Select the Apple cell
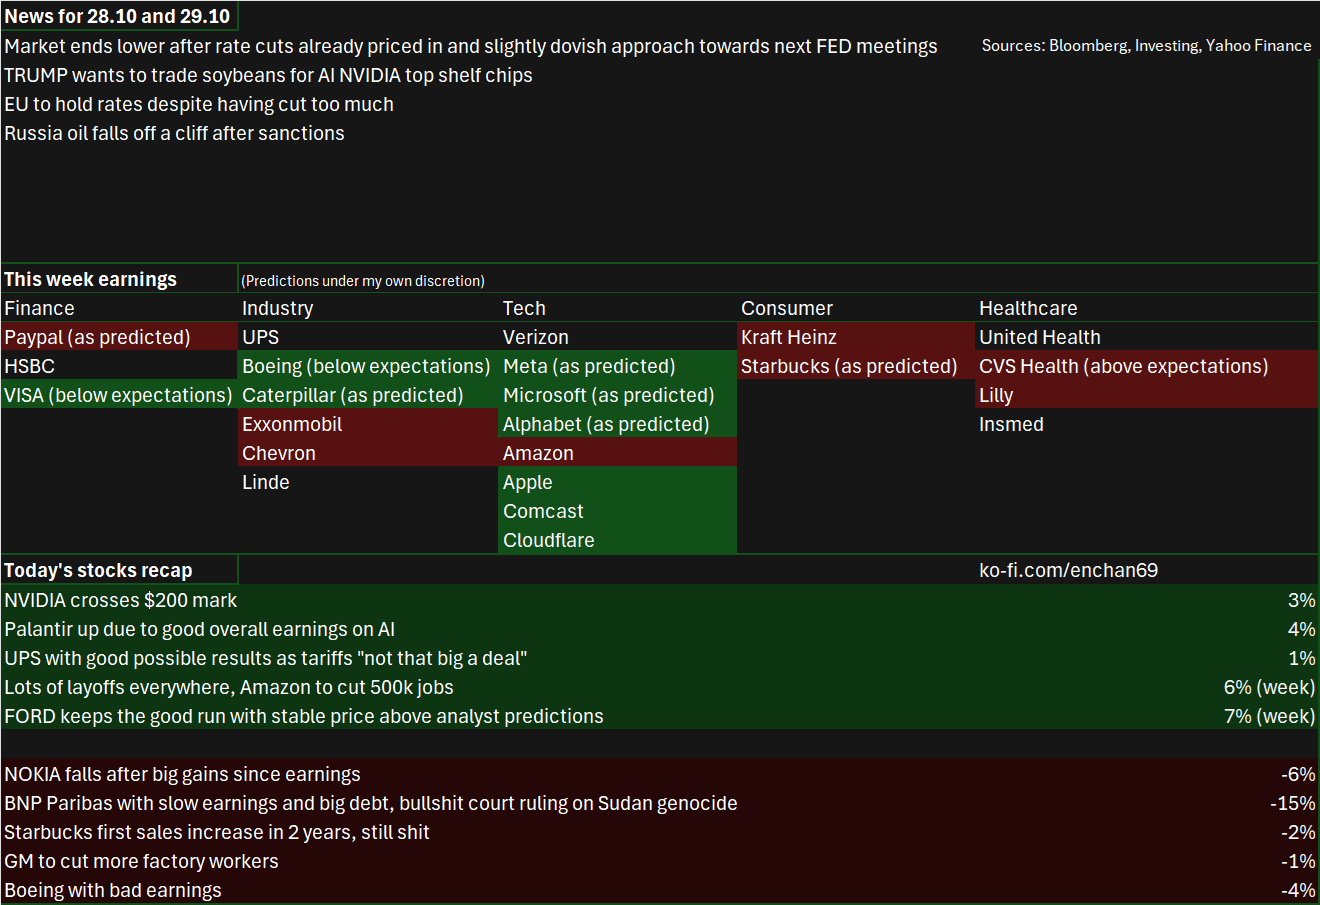The width and height of the screenshot is (1320, 905). [618, 482]
